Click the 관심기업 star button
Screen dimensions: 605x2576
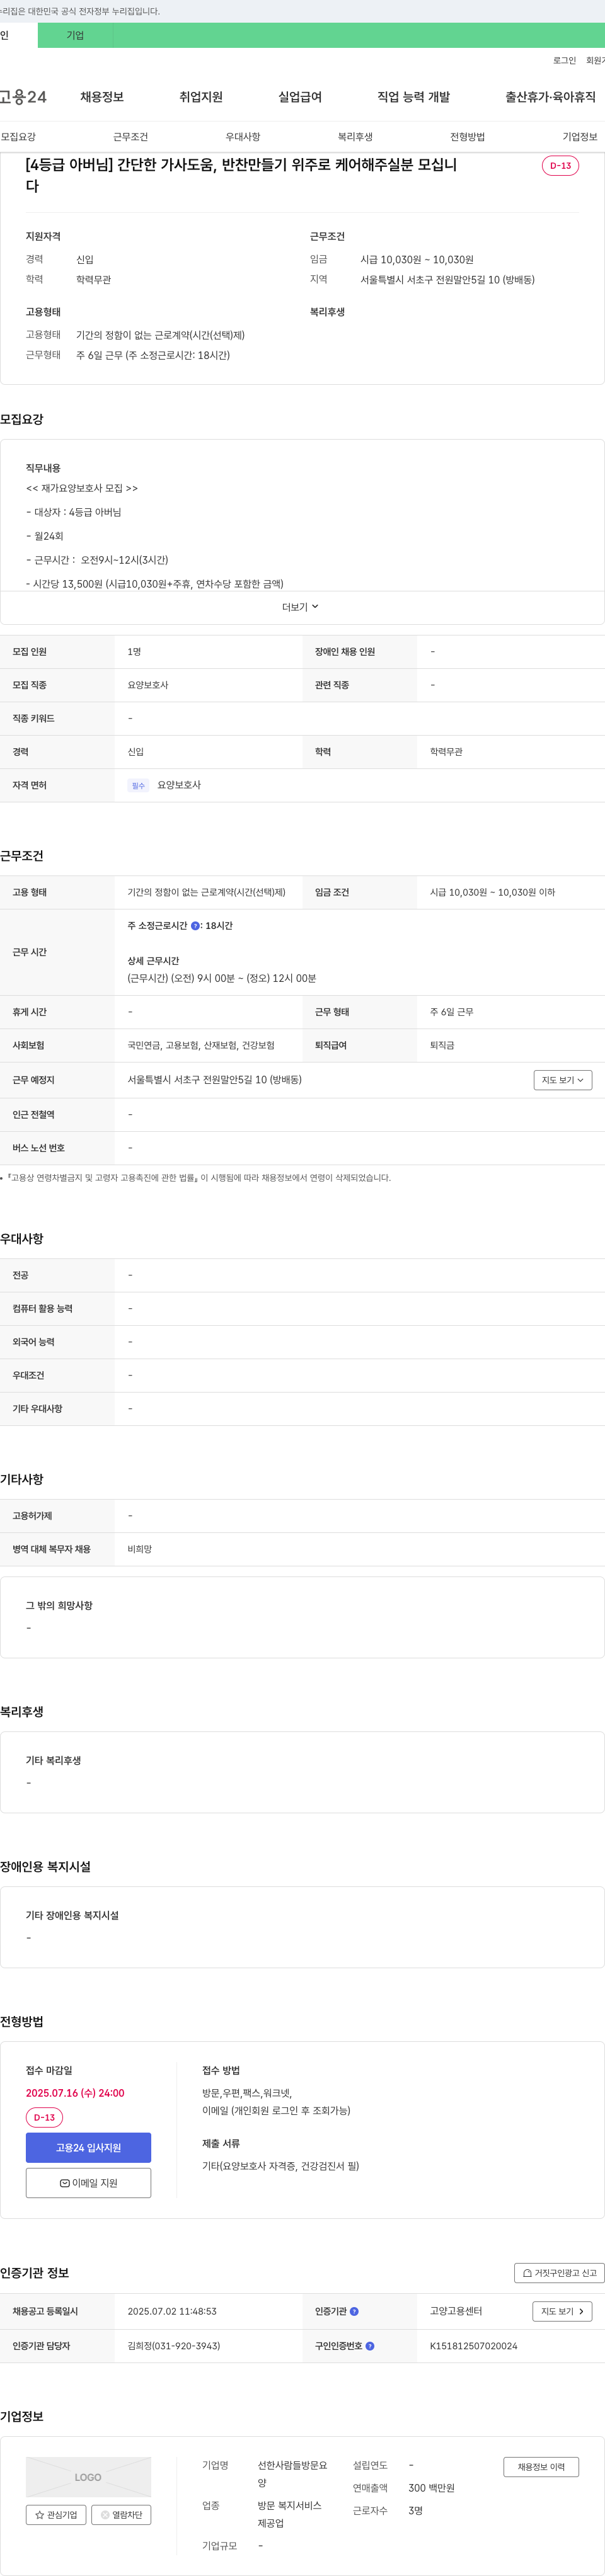tap(56, 2515)
